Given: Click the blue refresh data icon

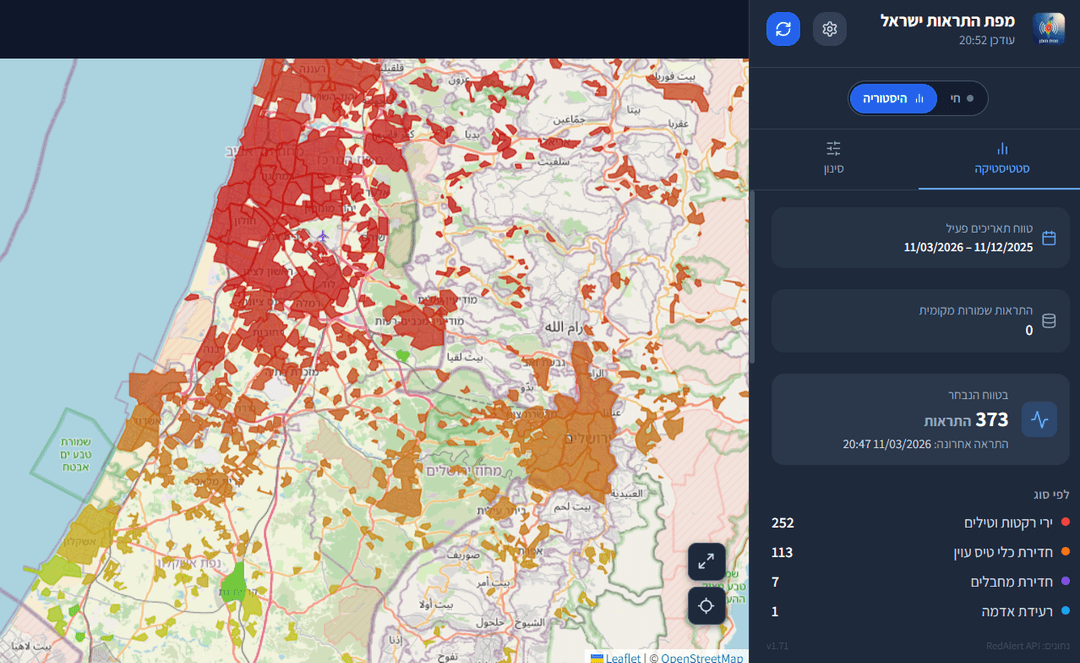Looking at the screenshot, I should coord(783,29).
